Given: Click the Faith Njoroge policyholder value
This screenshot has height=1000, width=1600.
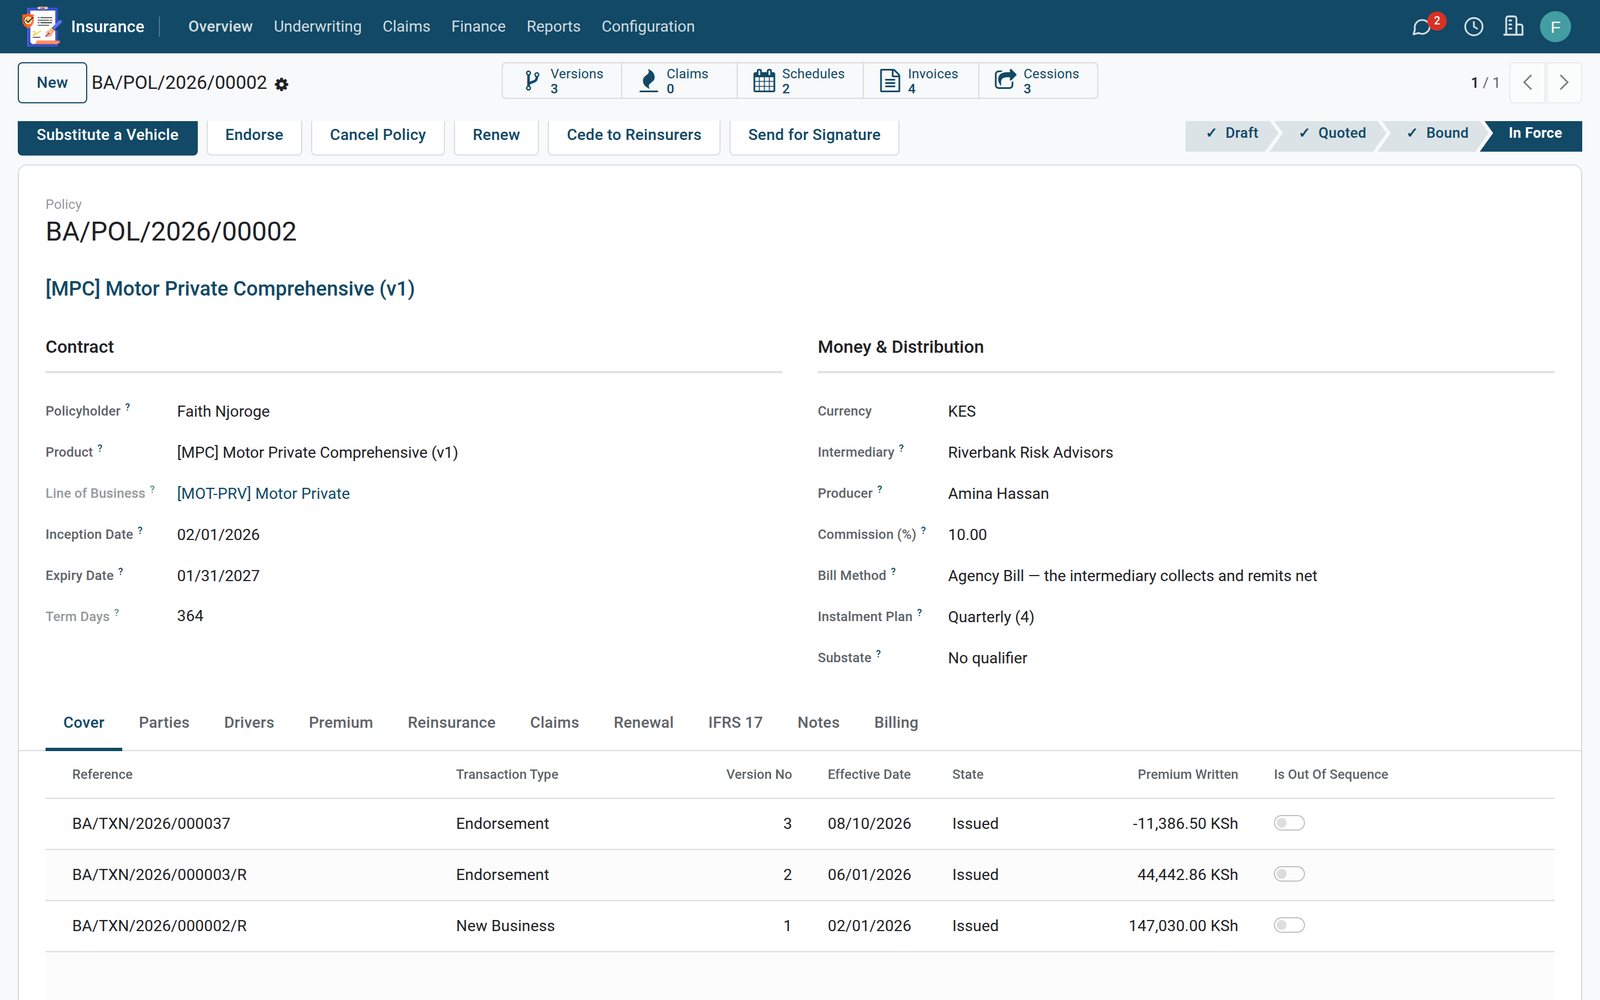Looking at the screenshot, I should 223,412.
